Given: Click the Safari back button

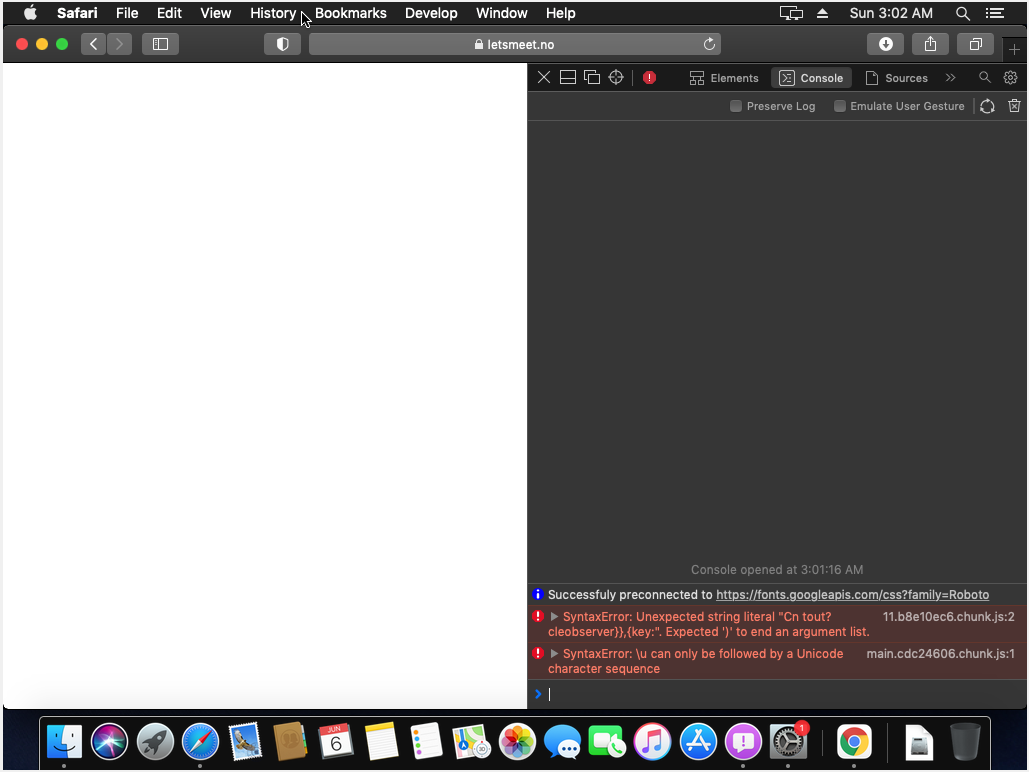Looking at the screenshot, I should click(x=93, y=44).
